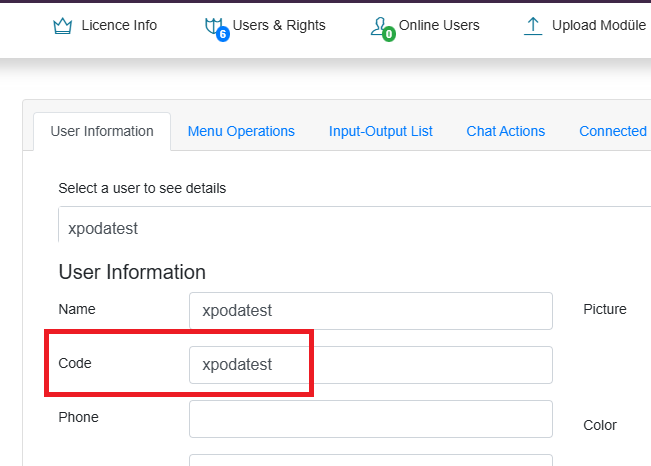
Task: Focus the empty Phone input field
Action: coord(371,419)
